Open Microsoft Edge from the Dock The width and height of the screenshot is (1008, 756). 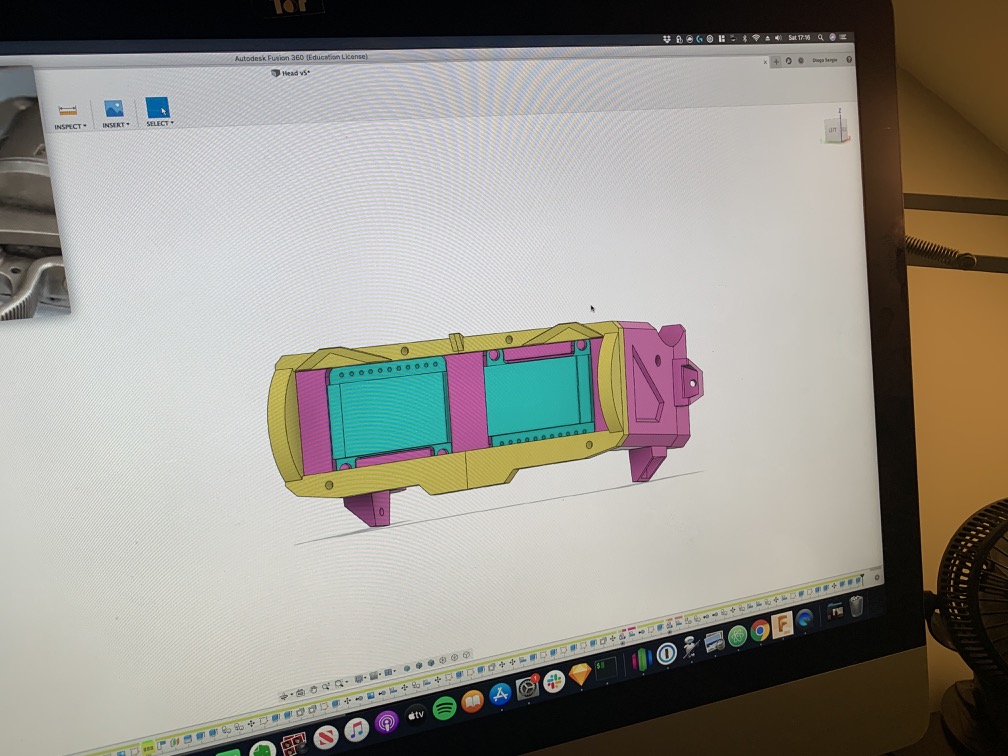tap(804, 619)
